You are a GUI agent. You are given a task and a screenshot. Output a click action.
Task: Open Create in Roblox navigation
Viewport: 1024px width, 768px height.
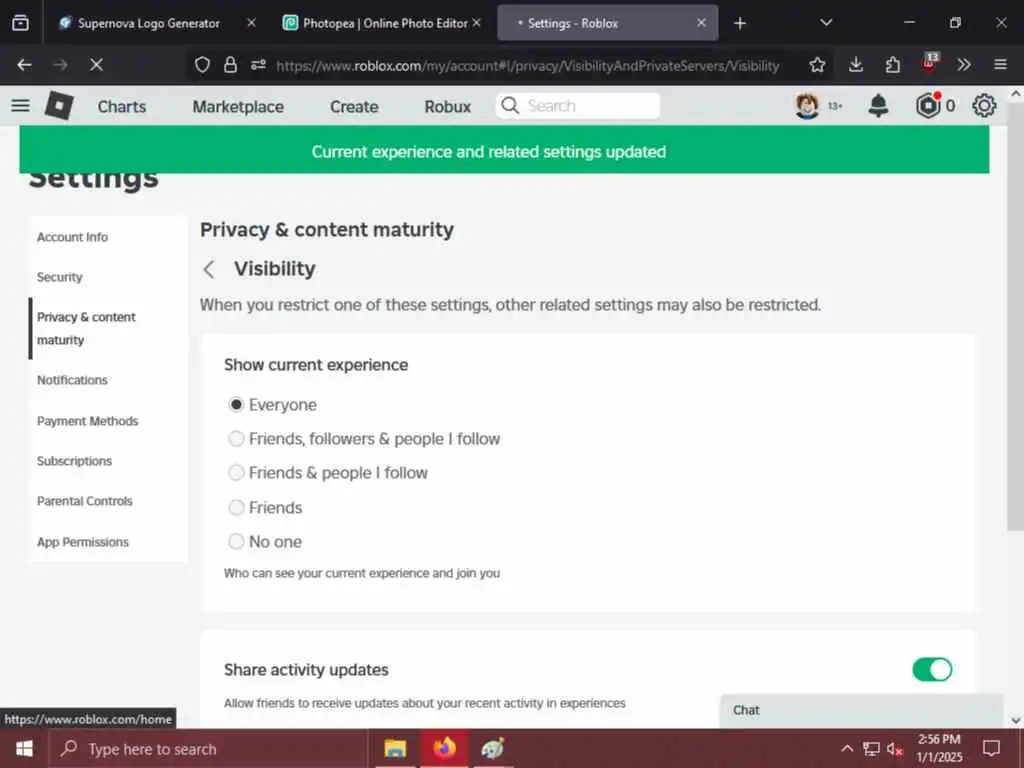(354, 106)
